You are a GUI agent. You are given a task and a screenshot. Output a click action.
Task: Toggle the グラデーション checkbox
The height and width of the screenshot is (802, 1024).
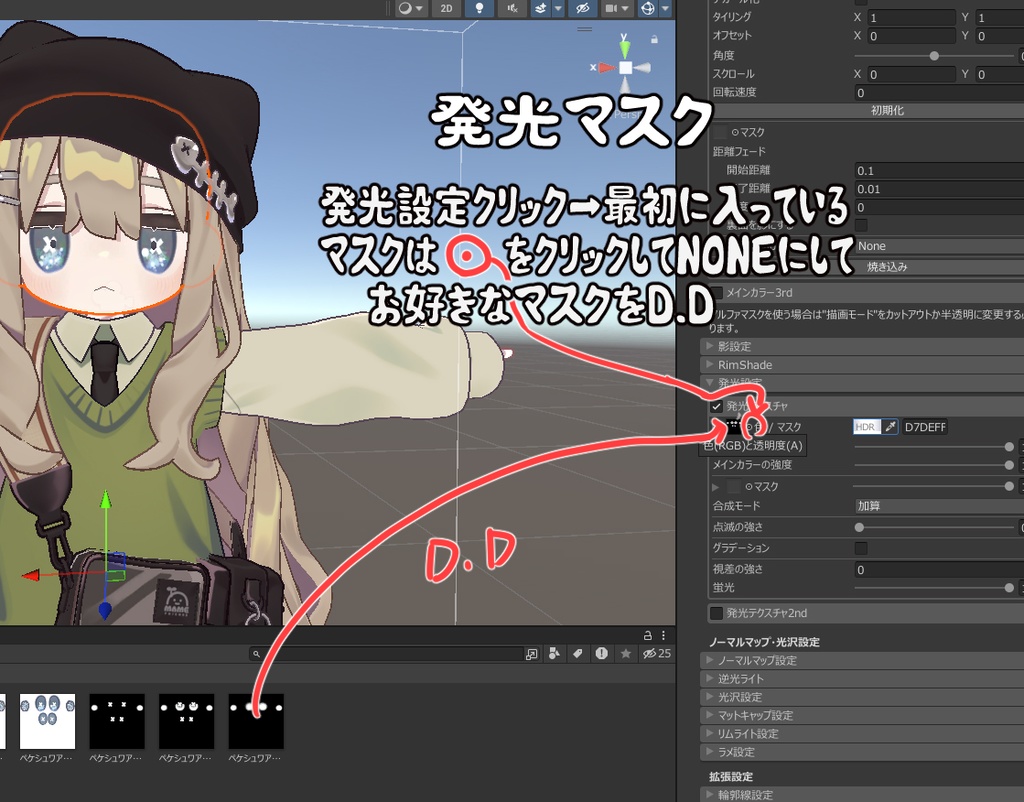click(860, 547)
